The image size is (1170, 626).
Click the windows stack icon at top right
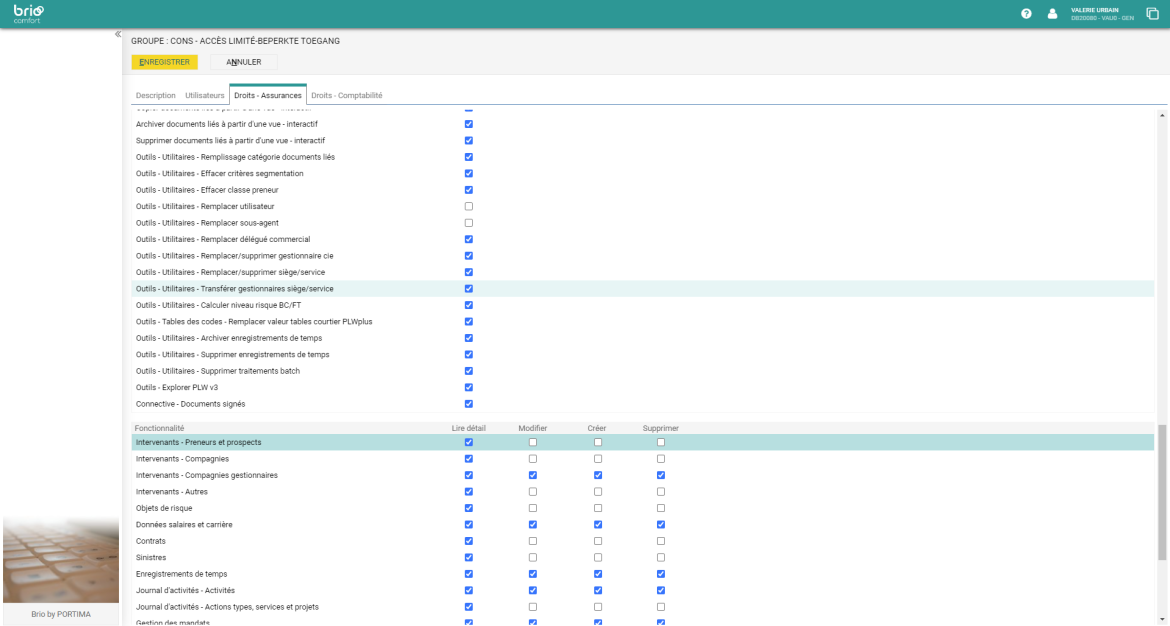1152,13
